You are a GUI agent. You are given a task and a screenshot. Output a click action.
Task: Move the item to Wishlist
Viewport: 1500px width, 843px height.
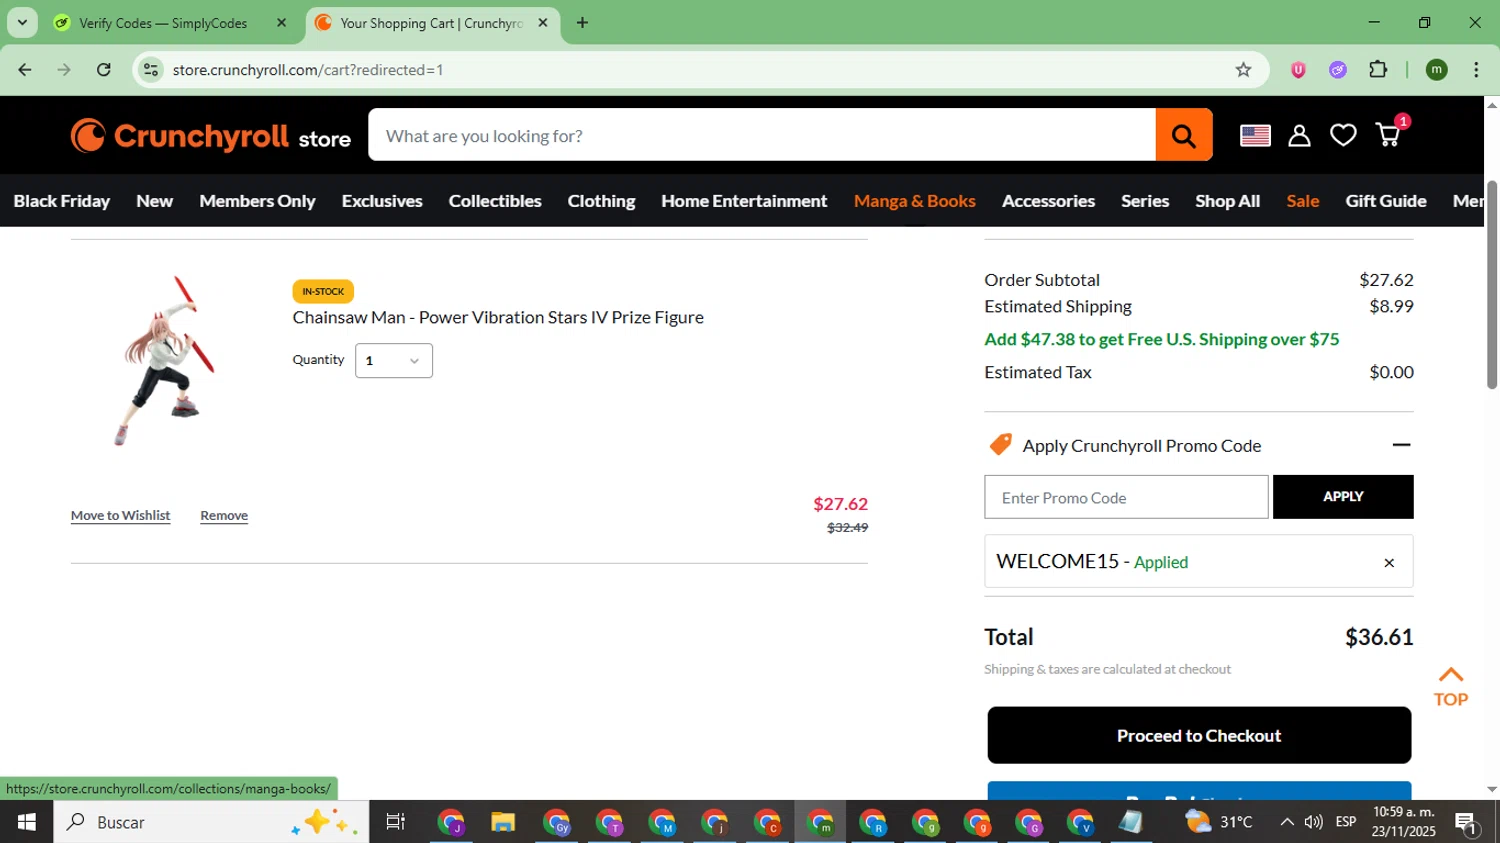(120, 515)
